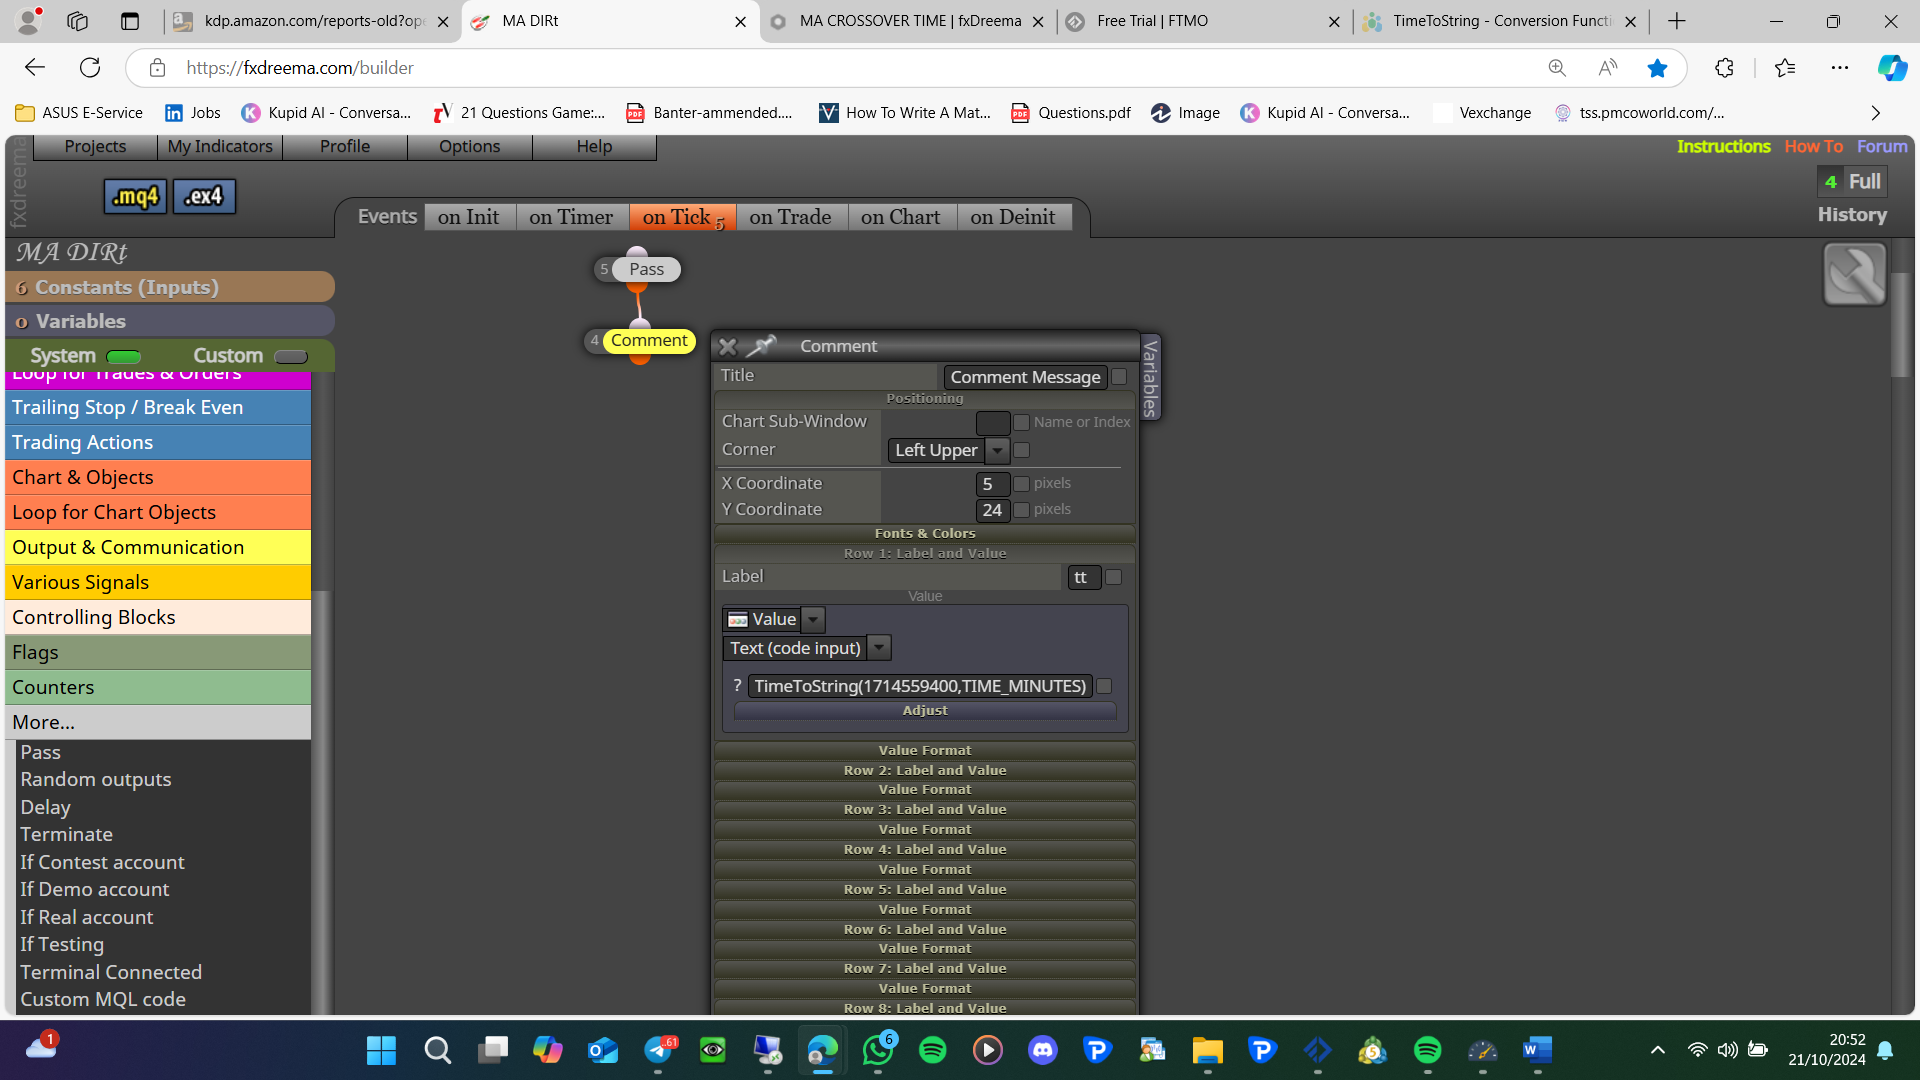Open the Projects menu
This screenshot has width=1920, height=1080.
(95, 146)
